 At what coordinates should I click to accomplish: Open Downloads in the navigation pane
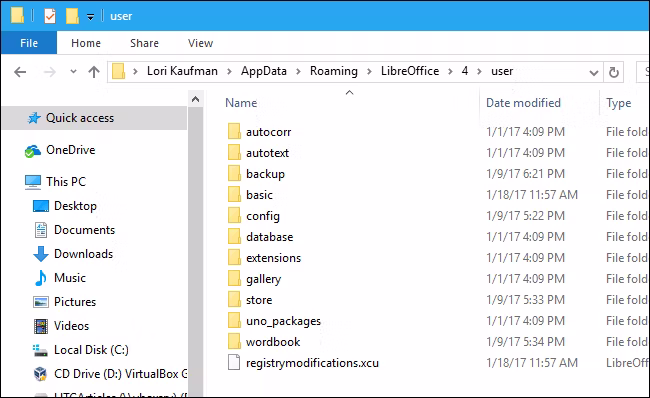(83, 254)
